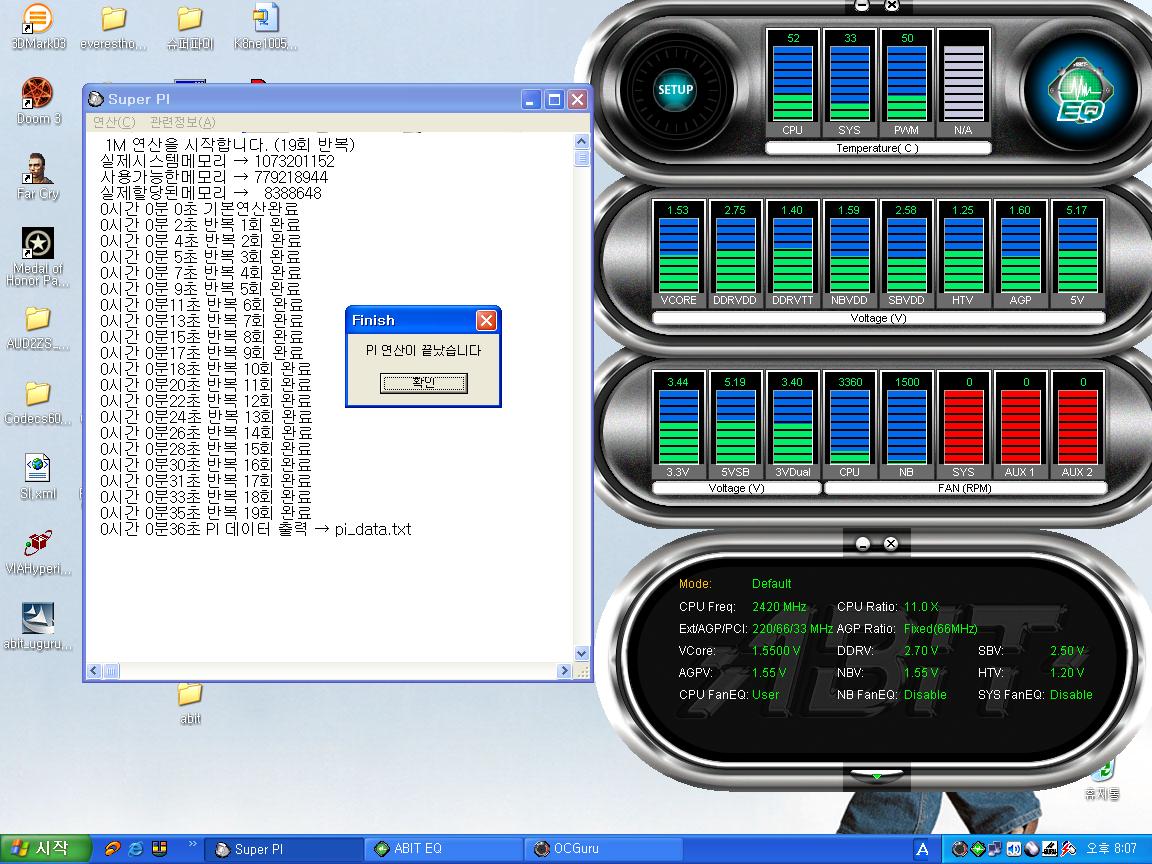Click the Super PI horizontal scrollbar right arrow
This screenshot has height=864, width=1152.
564,671
